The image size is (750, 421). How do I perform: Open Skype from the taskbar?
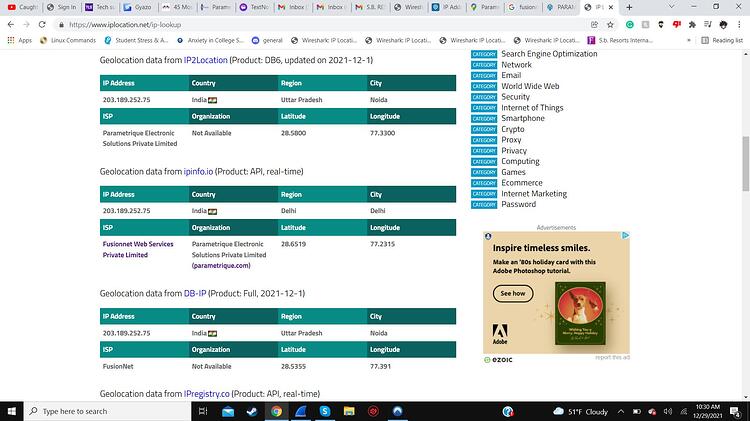coord(325,411)
